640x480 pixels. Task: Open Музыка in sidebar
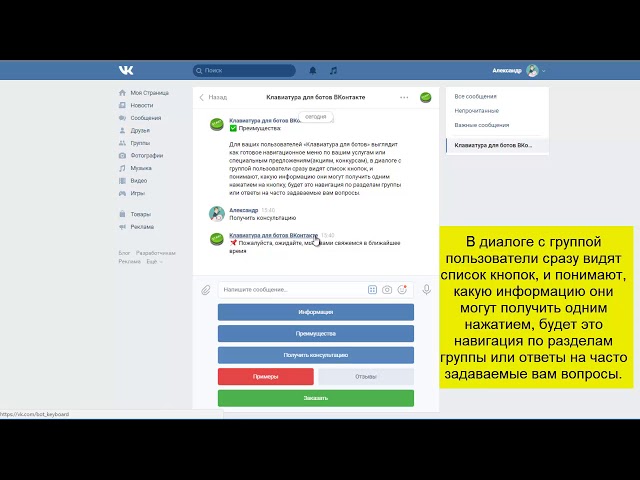[x=141, y=168]
